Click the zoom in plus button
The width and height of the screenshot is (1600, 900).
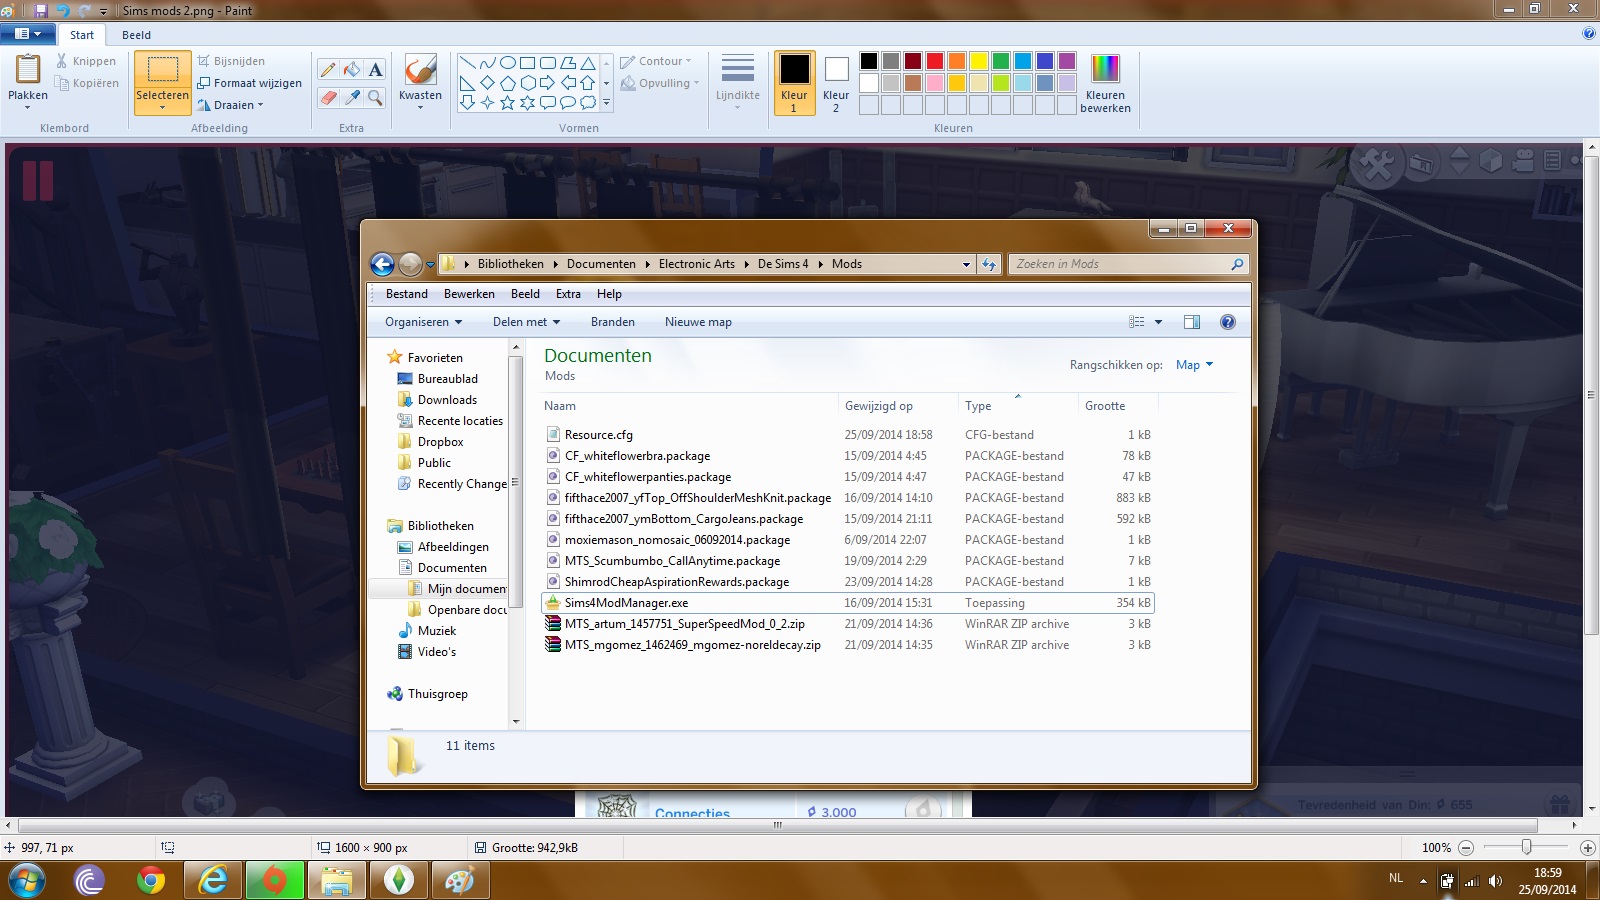(x=1587, y=847)
